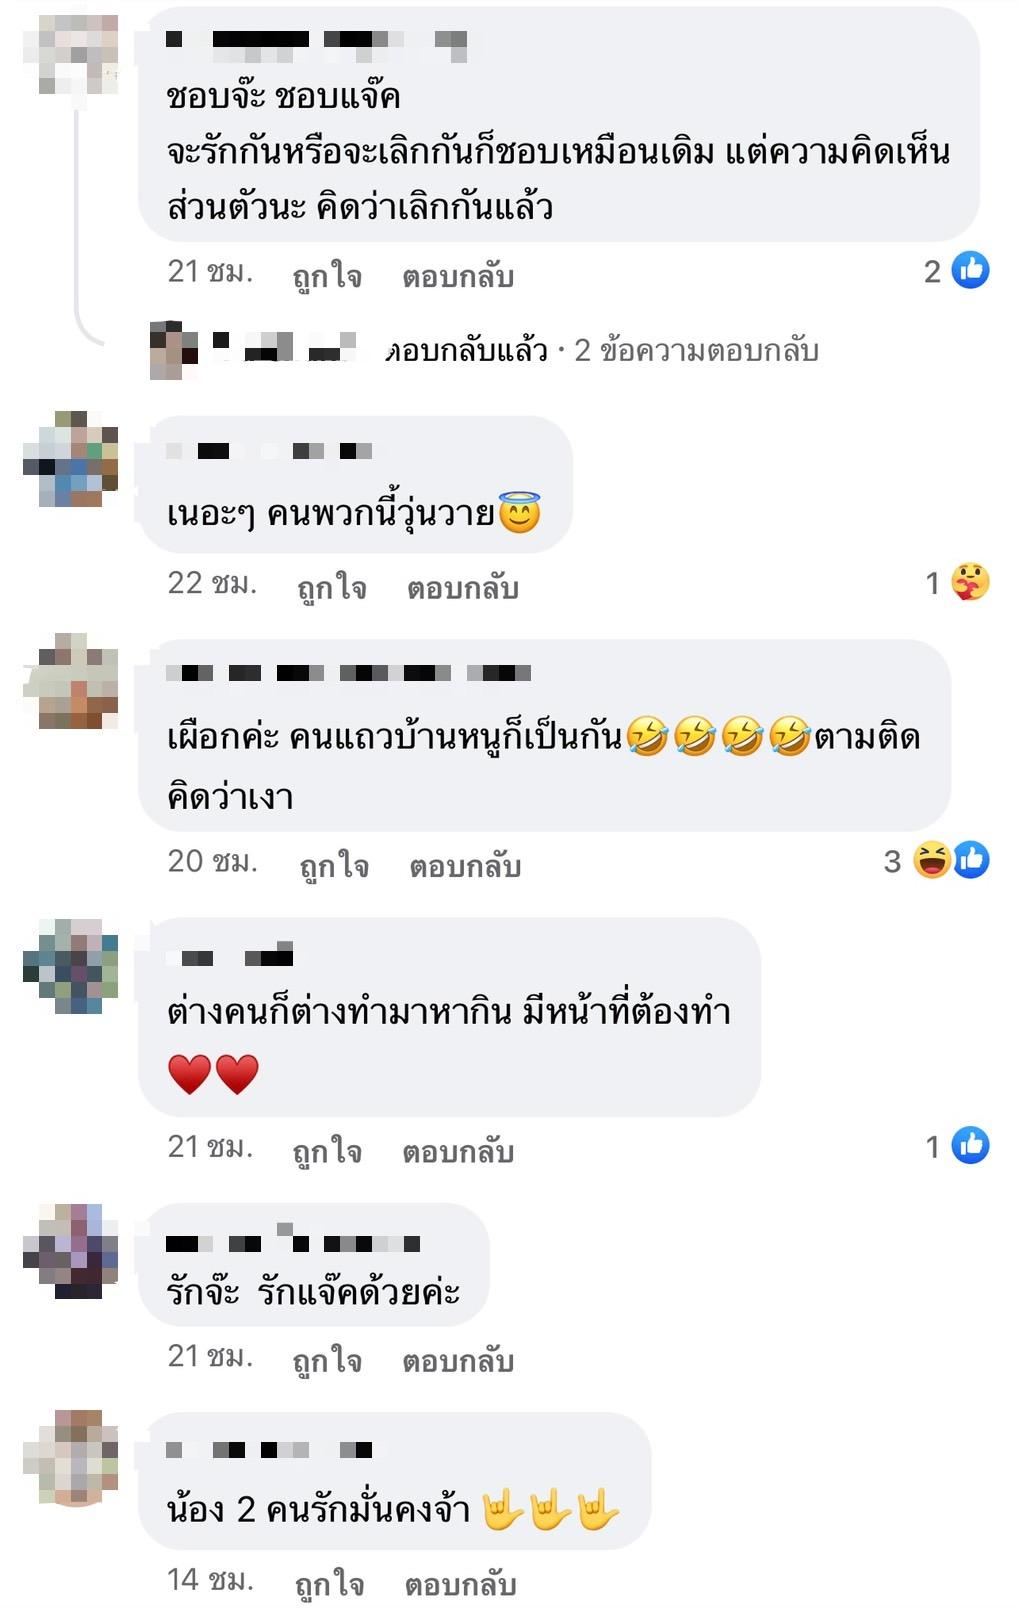This screenshot has height=1608, width=1018.
Task: Click the blue like reaction icon on first comment
Action: (x=970, y=270)
